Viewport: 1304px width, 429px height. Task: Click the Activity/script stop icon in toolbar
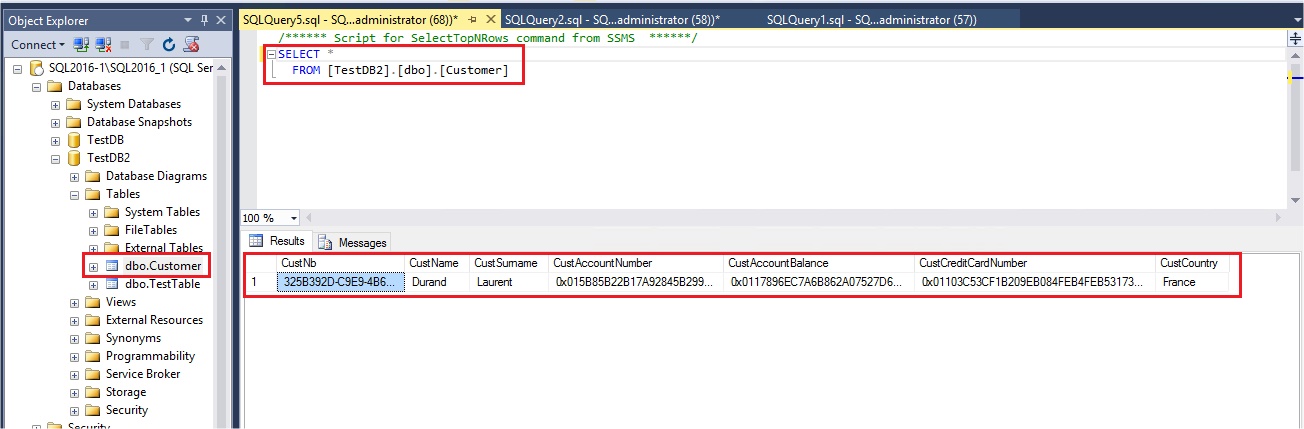pyautogui.click(x=192, y=45)
